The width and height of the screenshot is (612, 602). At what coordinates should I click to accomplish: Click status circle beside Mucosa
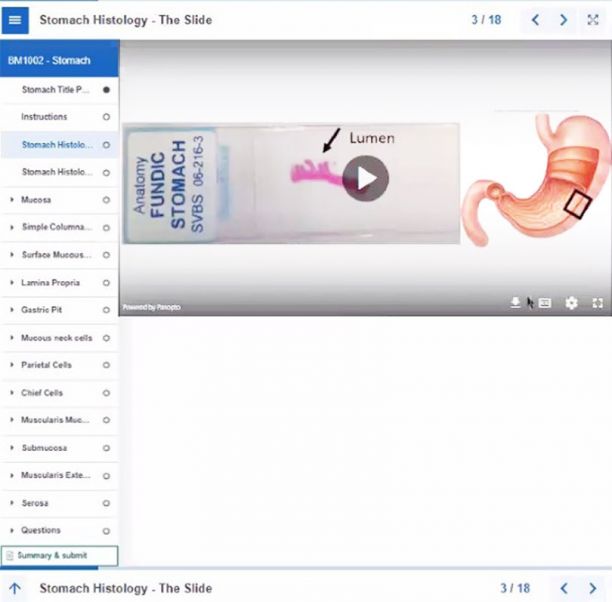[106, 200]
